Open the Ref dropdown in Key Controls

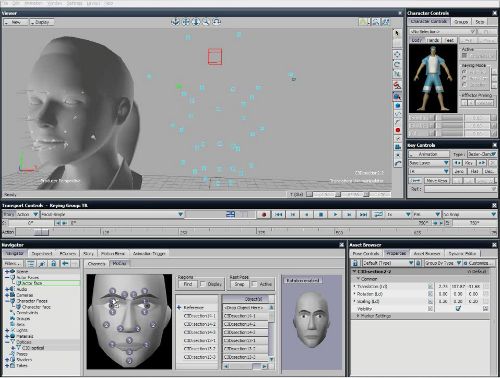460,189
